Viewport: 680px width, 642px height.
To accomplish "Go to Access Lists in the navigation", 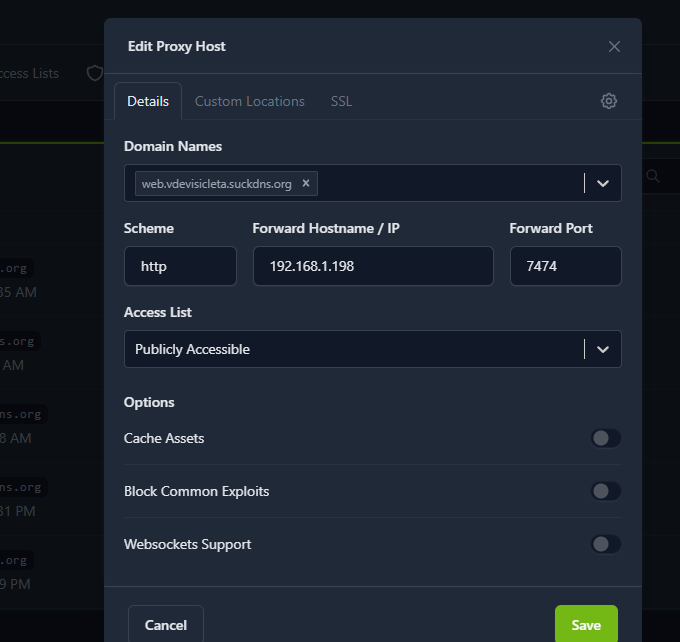I will pos(30,73).
